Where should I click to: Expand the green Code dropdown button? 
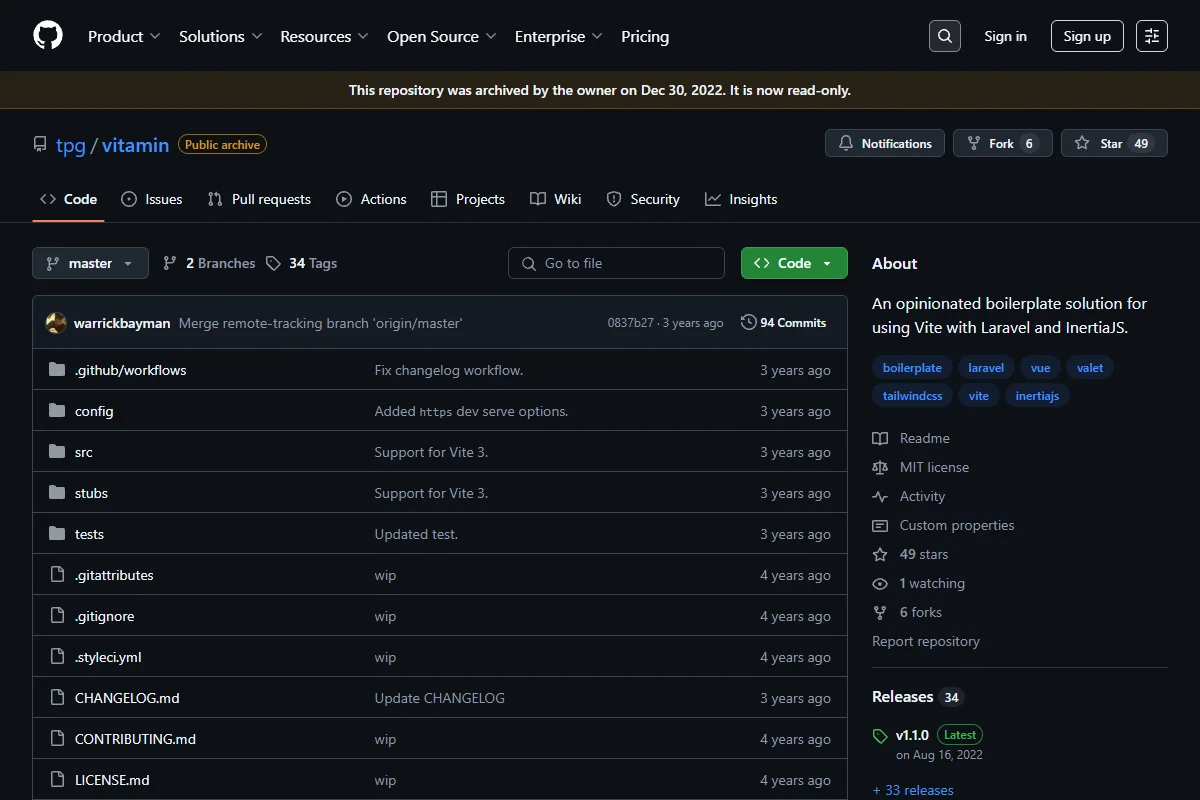(x=794, y=263)
